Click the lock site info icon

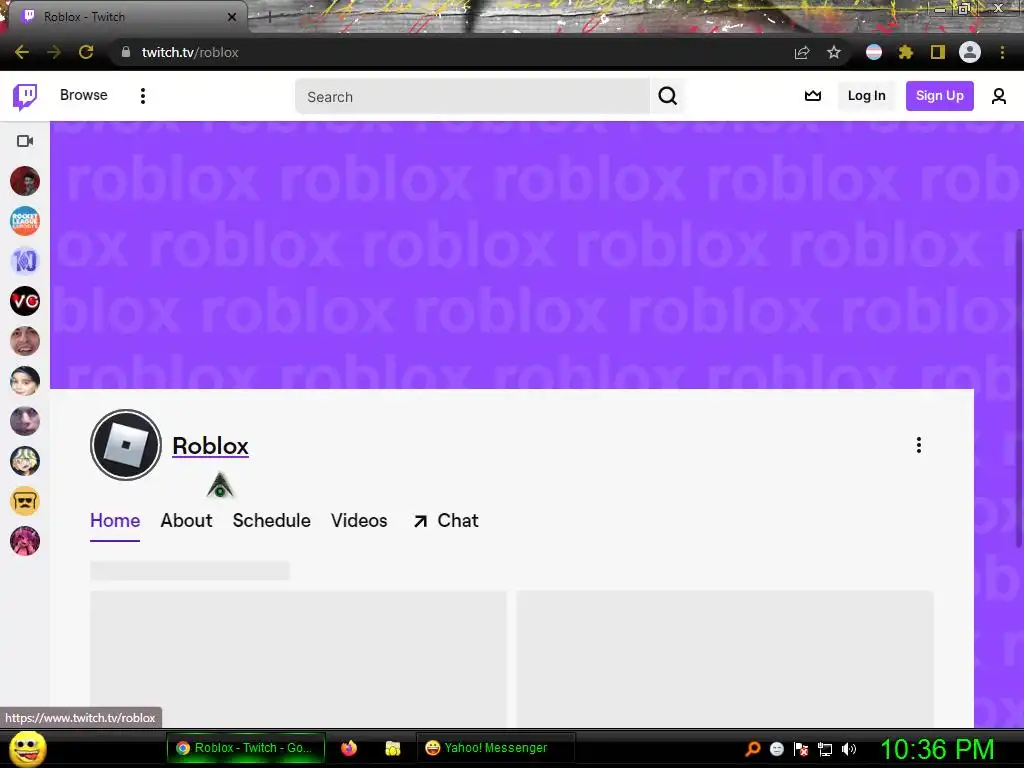pos(125,52)
